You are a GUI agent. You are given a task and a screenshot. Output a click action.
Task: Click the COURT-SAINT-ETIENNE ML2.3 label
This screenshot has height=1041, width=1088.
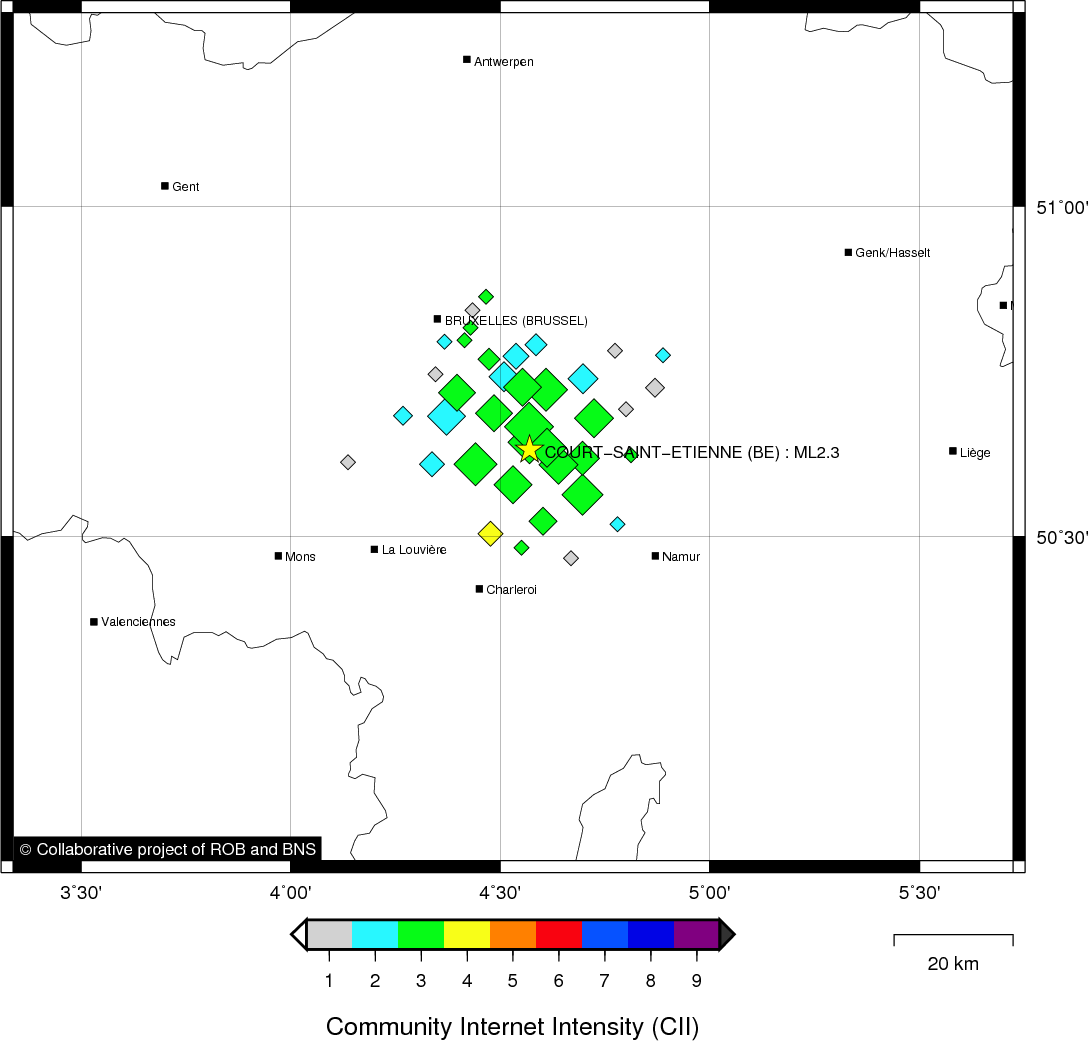pos(691,453)
